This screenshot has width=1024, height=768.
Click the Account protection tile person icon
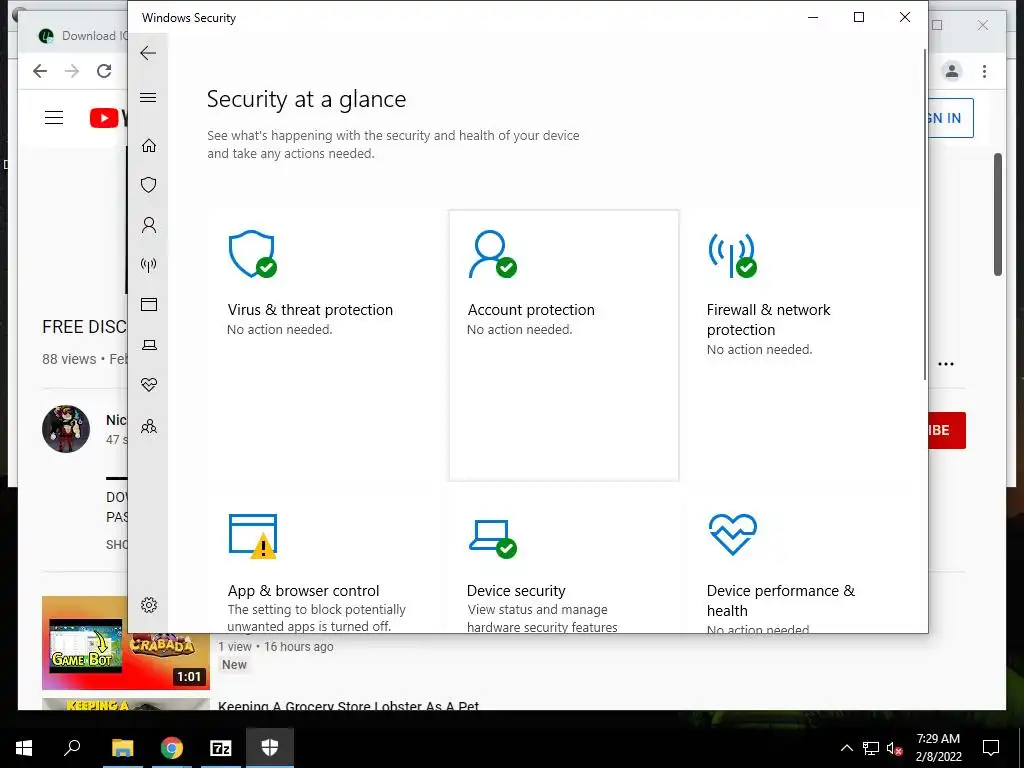(492, 254)
